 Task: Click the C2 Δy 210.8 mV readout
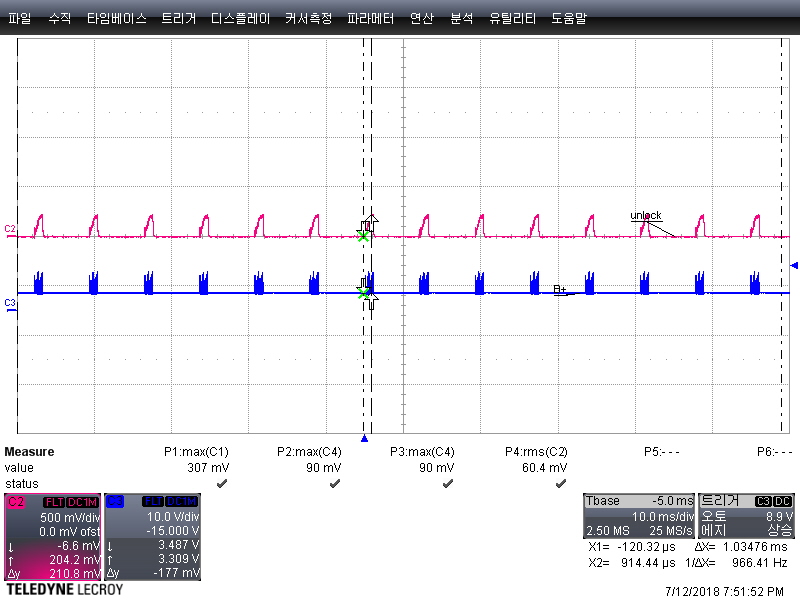[53, 573]
